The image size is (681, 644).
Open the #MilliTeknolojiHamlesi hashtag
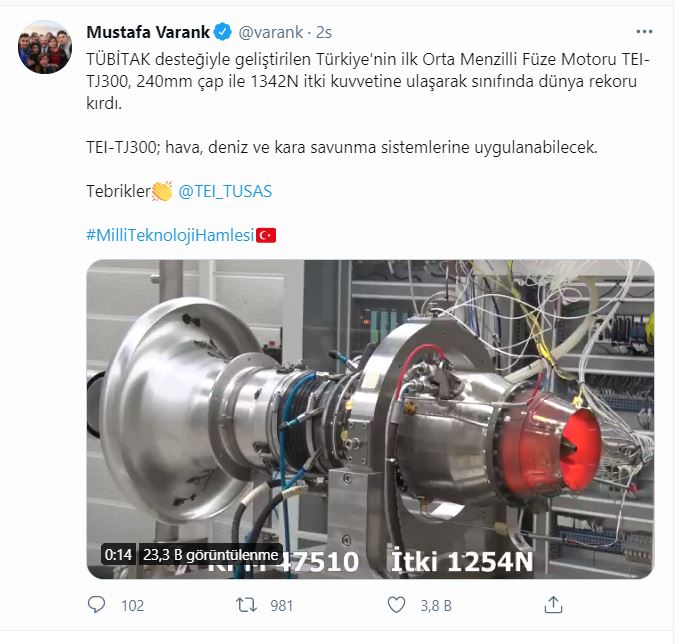[170, 235]
